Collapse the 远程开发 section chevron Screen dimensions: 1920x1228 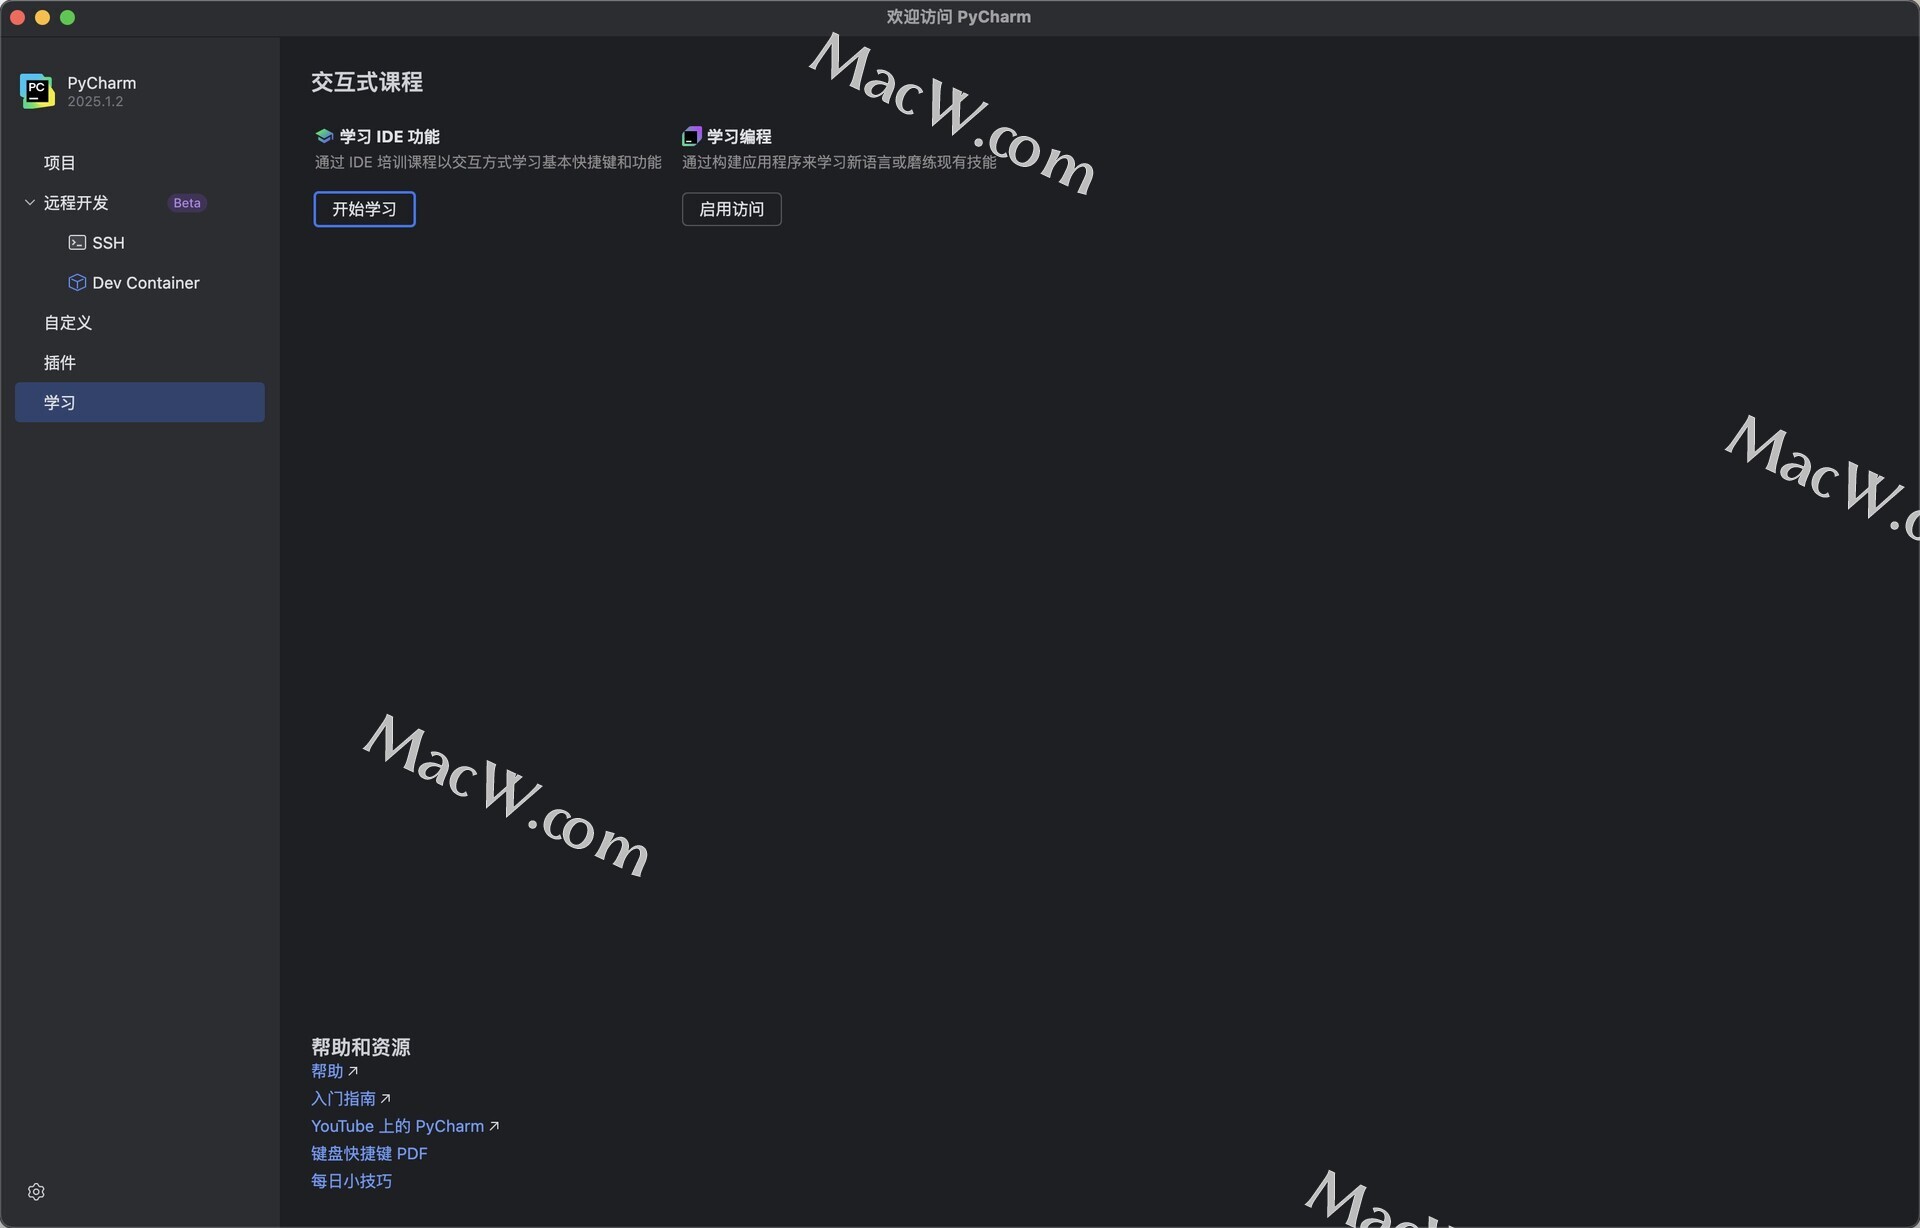point(30,203)
